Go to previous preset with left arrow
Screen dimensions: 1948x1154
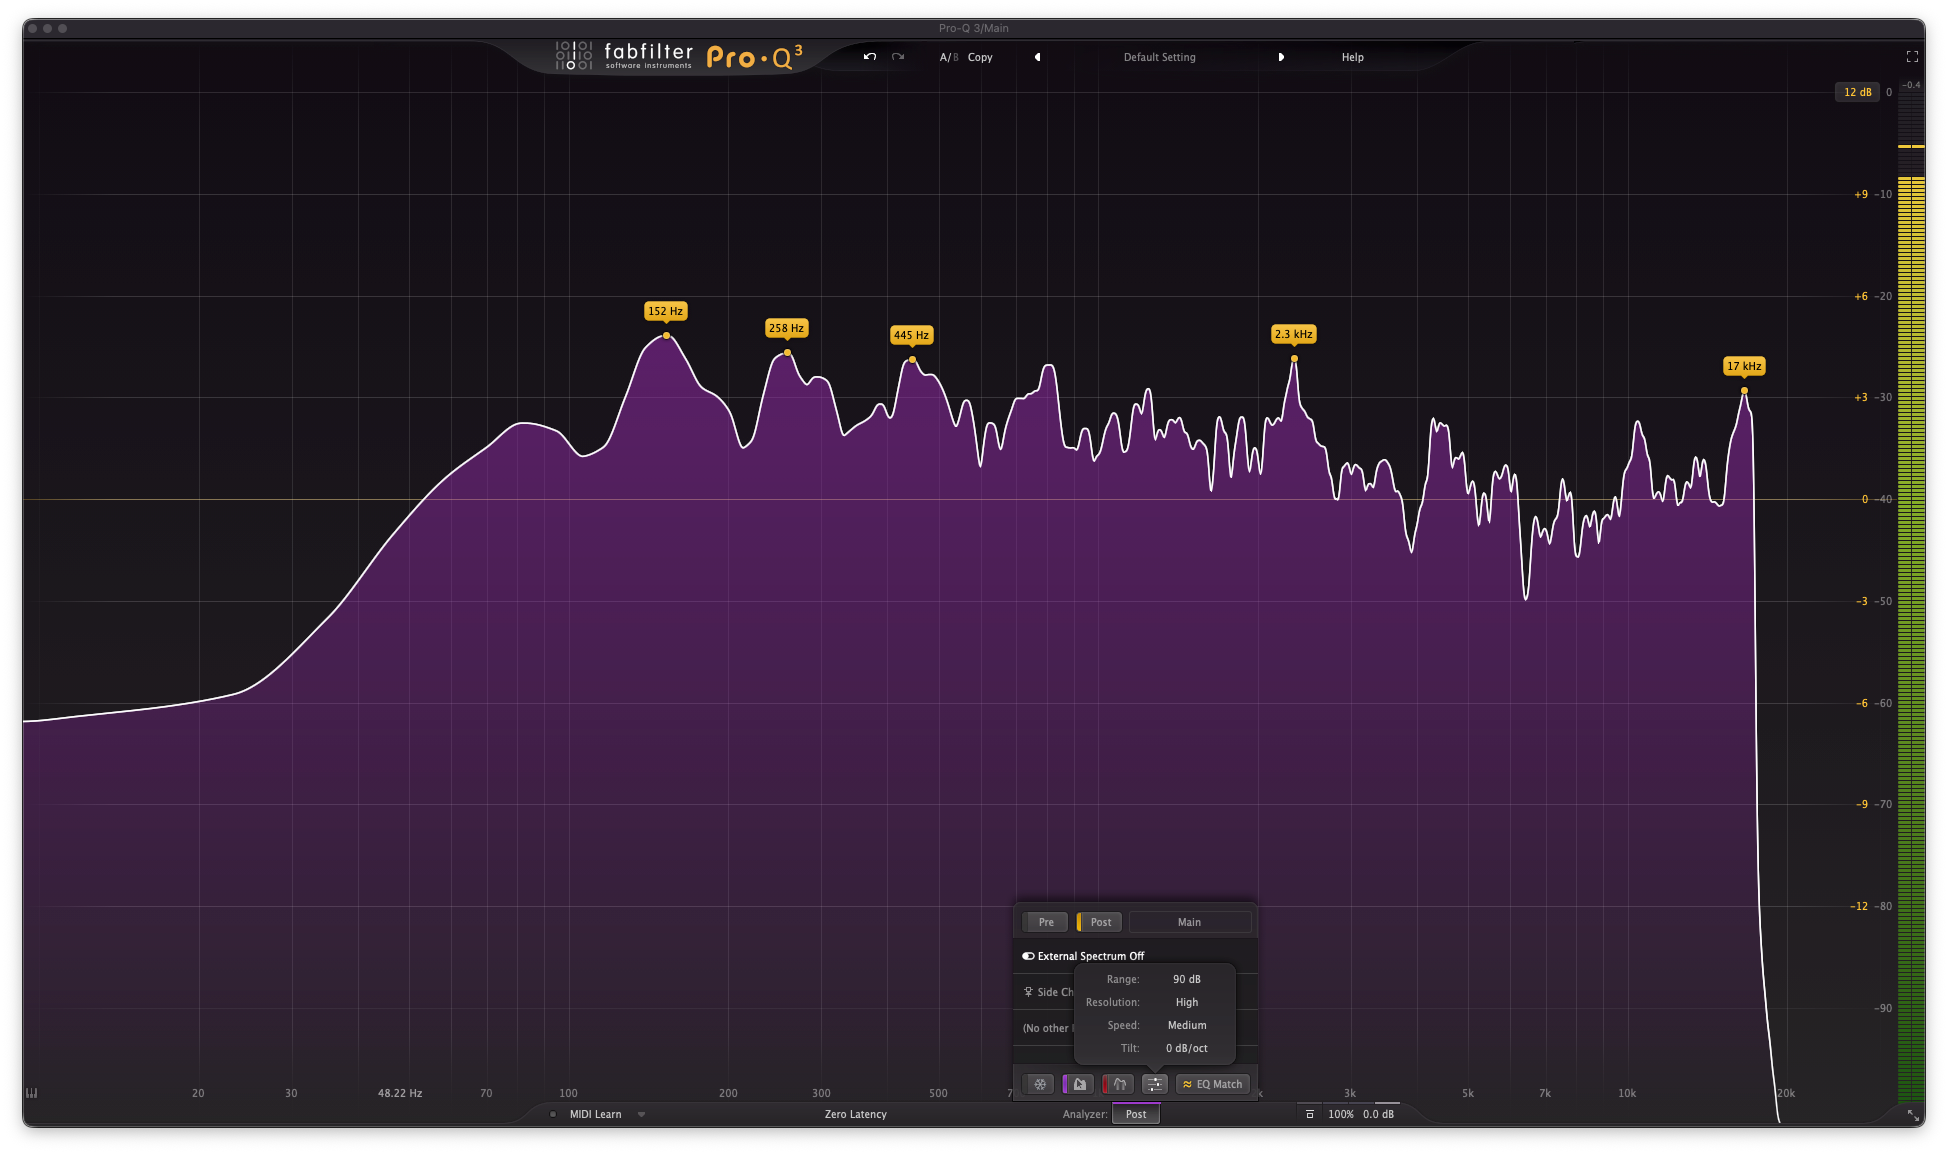(1037, 57)
